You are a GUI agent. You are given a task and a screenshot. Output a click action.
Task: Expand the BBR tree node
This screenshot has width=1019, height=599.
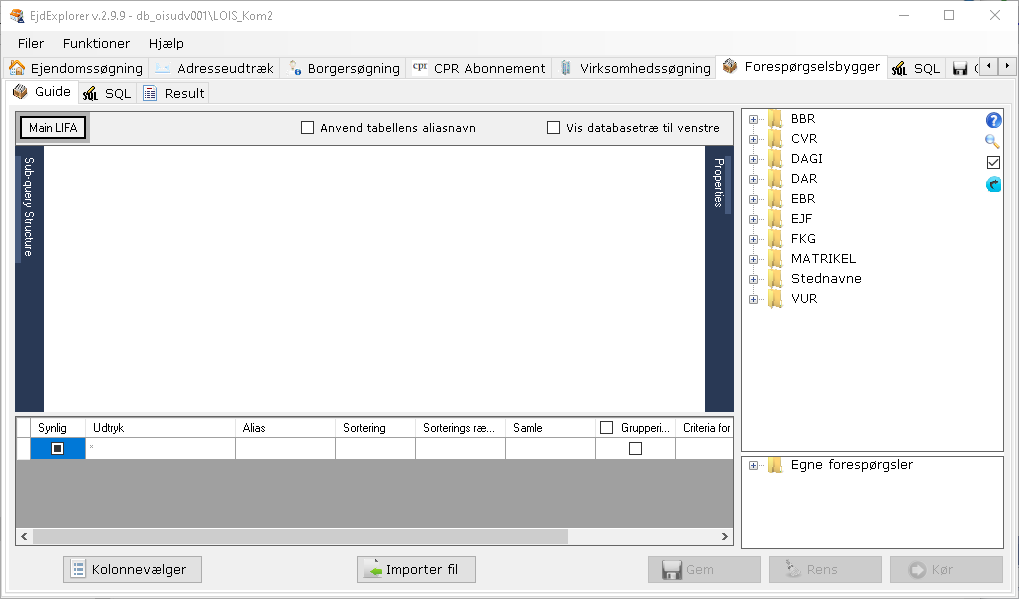click(753, 119)
